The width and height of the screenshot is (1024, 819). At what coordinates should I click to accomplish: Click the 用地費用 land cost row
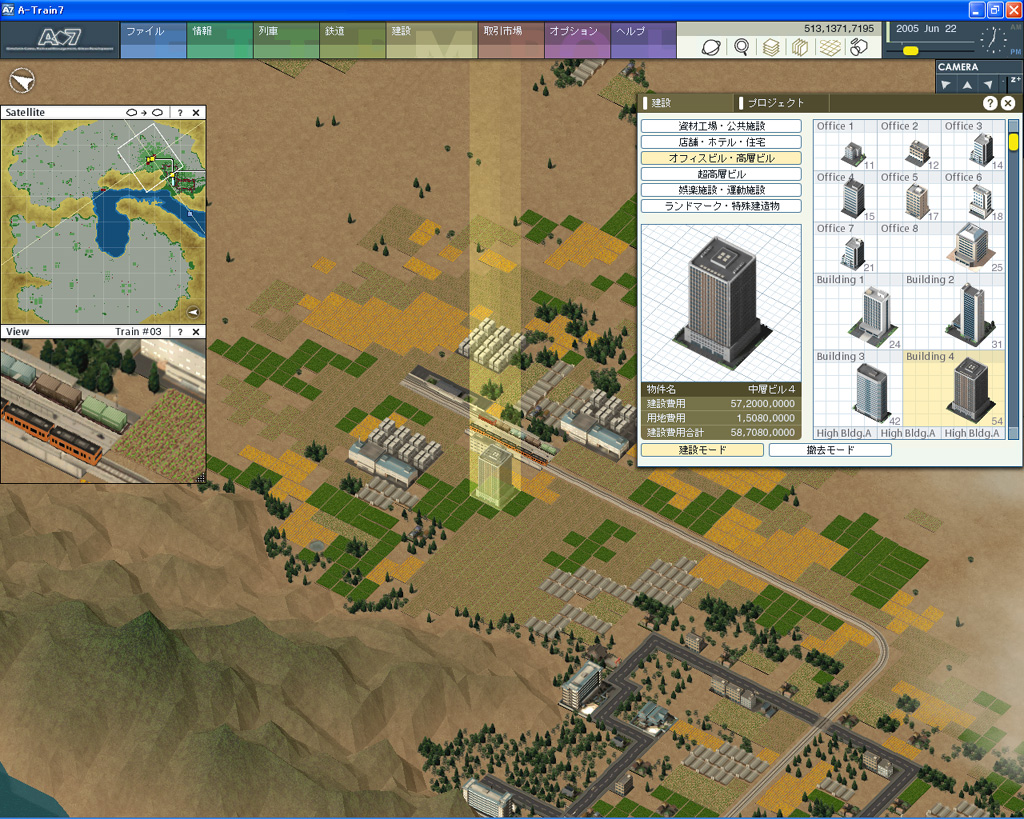[x=721, y=418]
